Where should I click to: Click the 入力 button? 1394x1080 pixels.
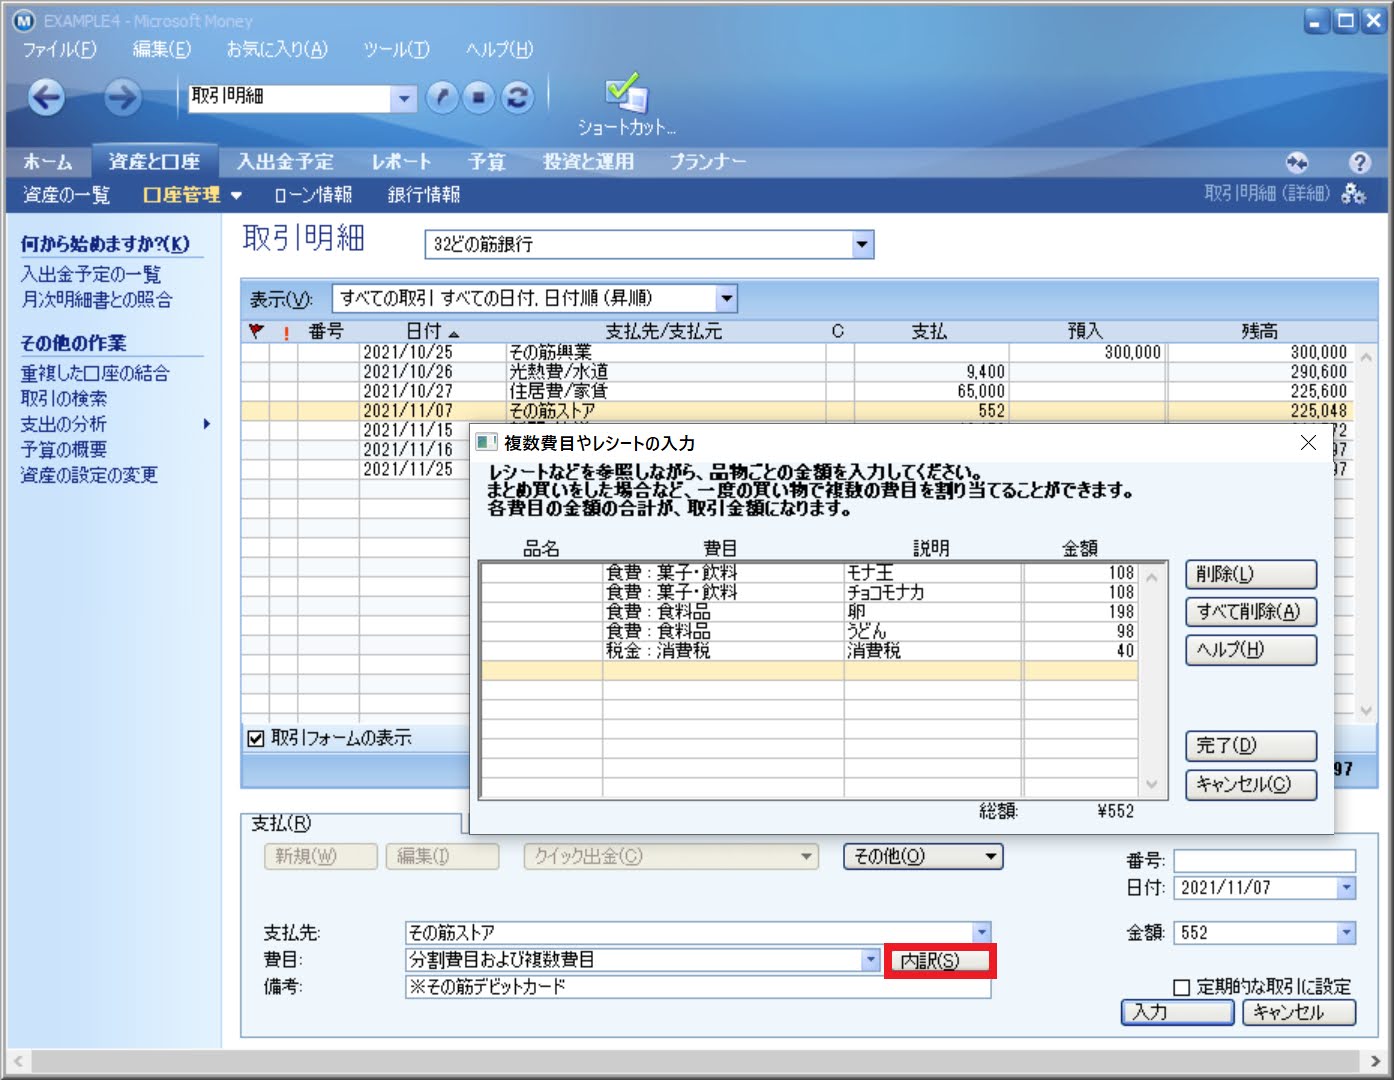pyautogui.click(x=1178, y=1012)
